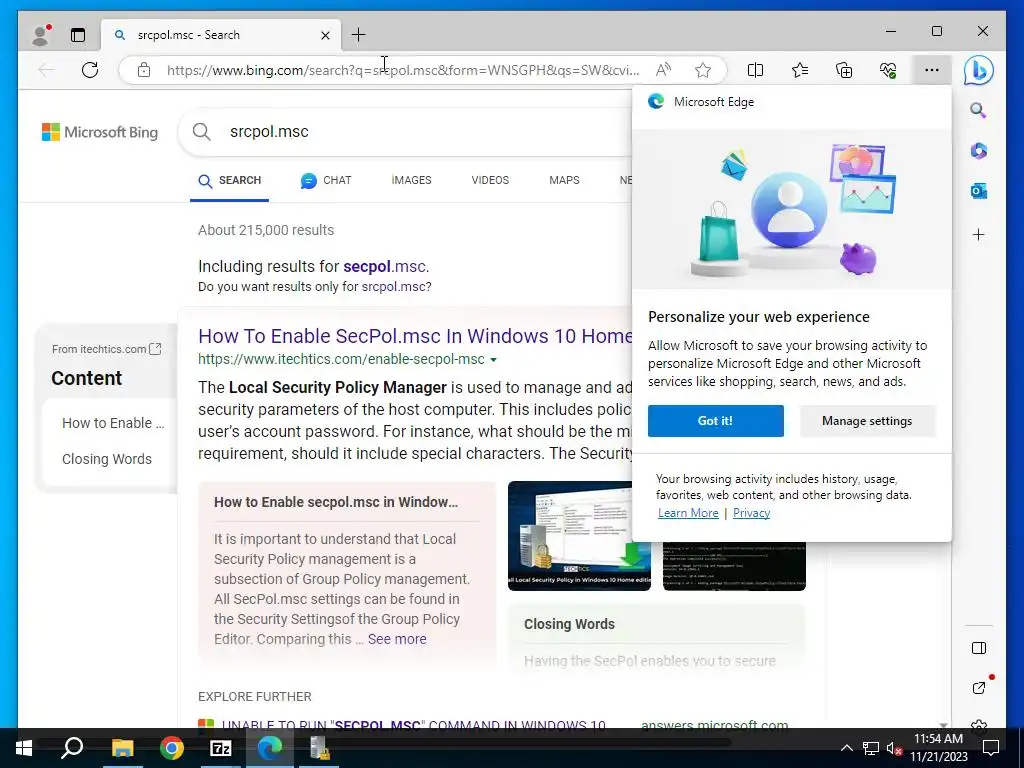Switch to the CHAT tab
The height and width of the screenshot is (768, 1024).
click(326, 180)
